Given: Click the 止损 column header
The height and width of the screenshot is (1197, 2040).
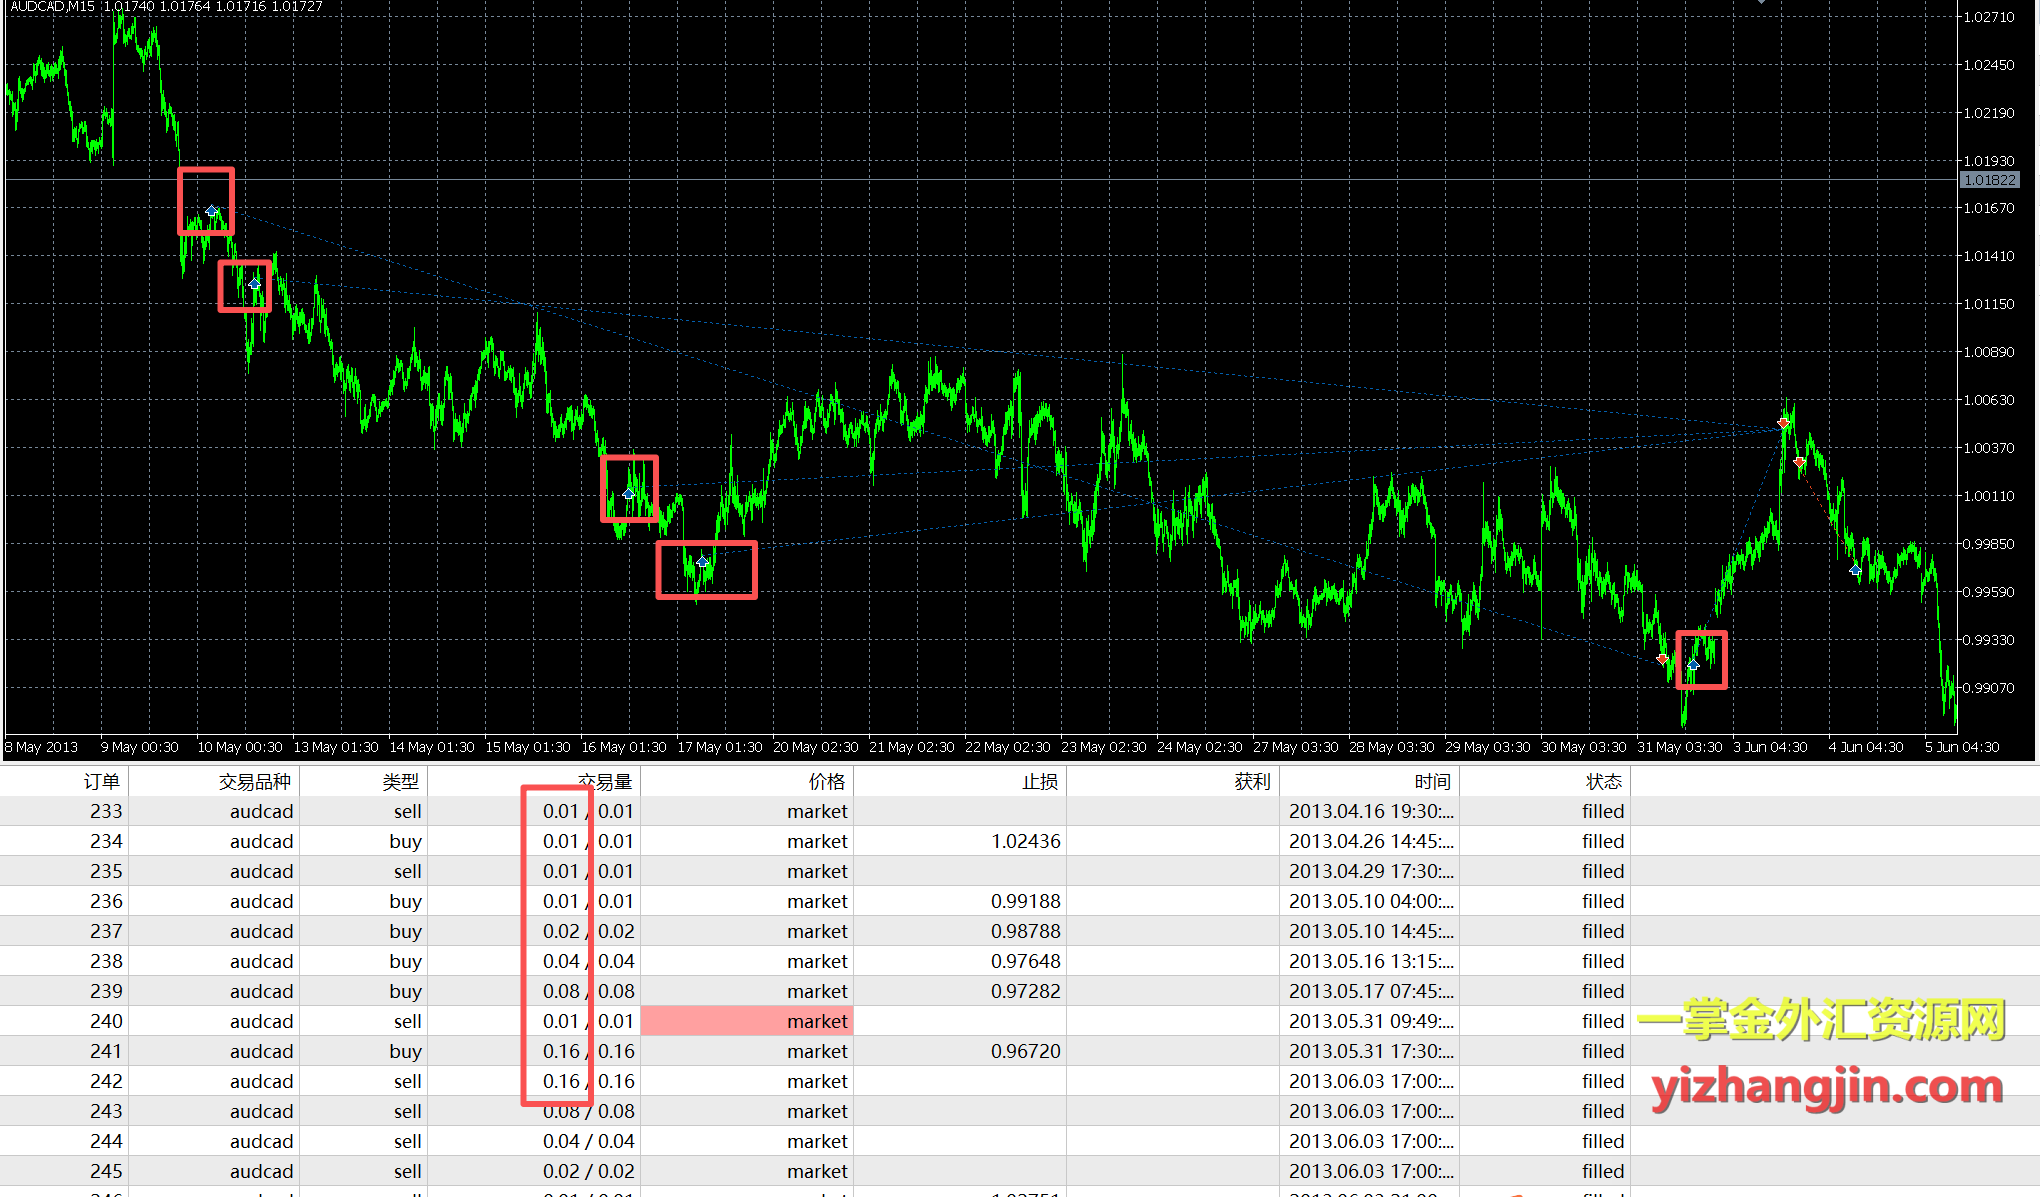Looking at the screenshot, I should (x=1039, y=781).
